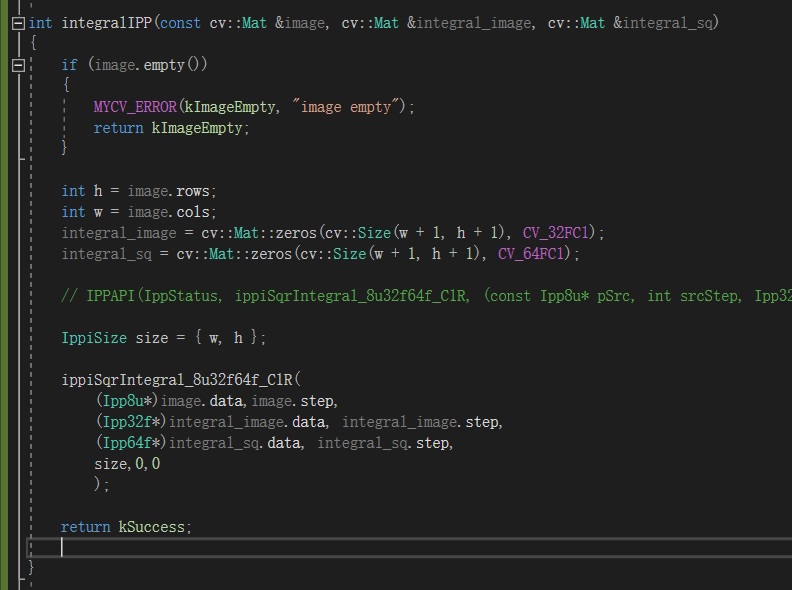Place cursor on the empty highlighted line
This screenshot has width=792, height=590.
click(410, 548)
